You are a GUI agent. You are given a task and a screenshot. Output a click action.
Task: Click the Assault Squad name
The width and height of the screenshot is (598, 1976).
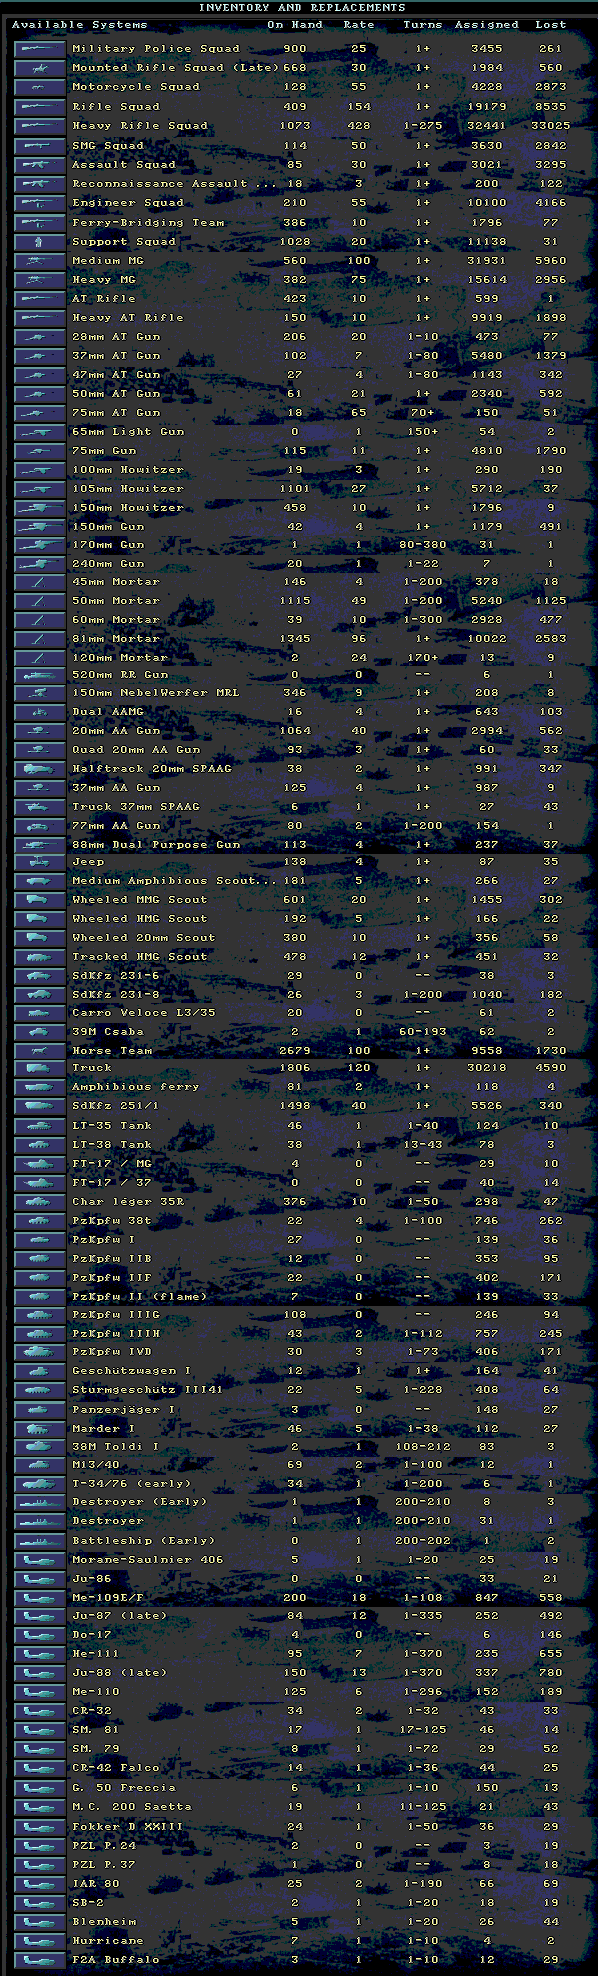pos(124,164)
